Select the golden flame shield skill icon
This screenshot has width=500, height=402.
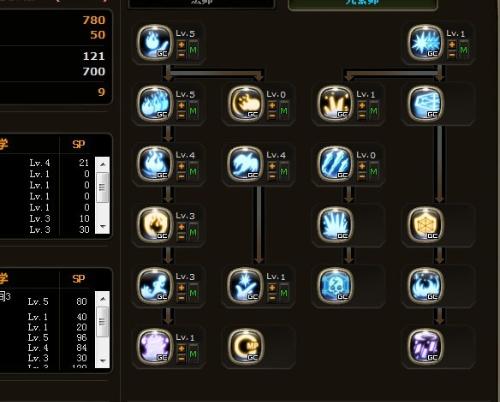(x=154, y=224)
